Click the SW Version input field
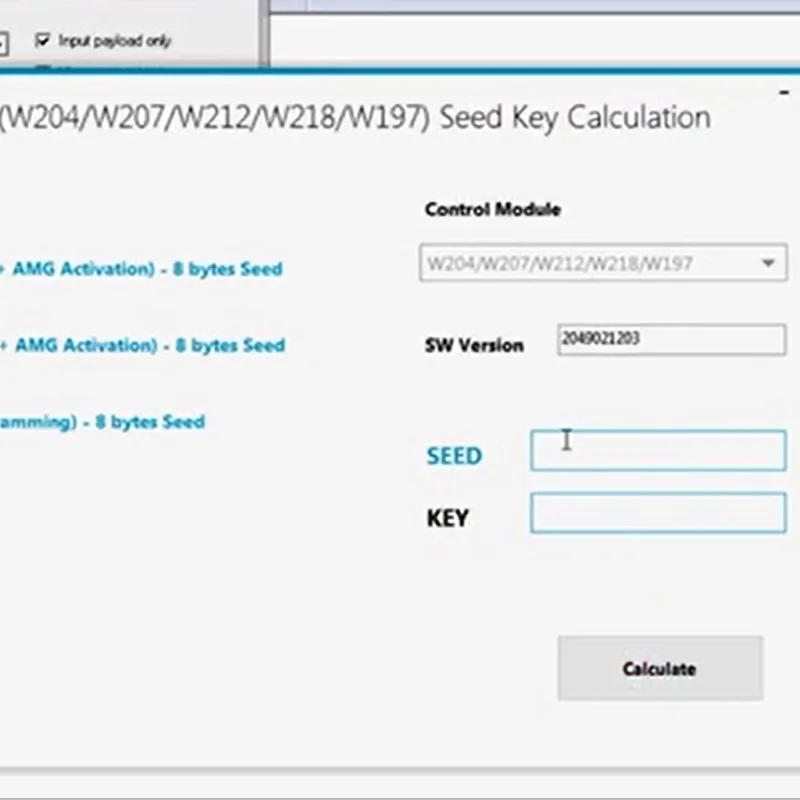The height and width of the screenshot is (800, 800). (671, 339)
